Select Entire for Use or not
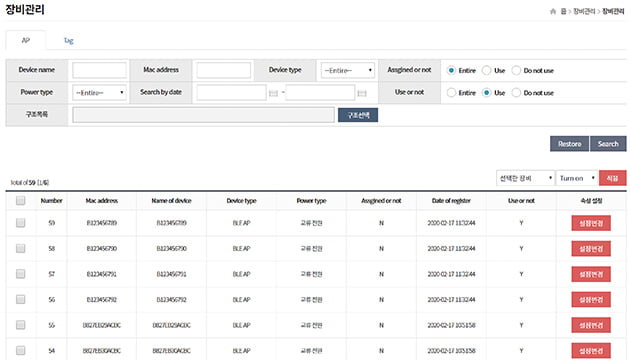 point(451,93)
